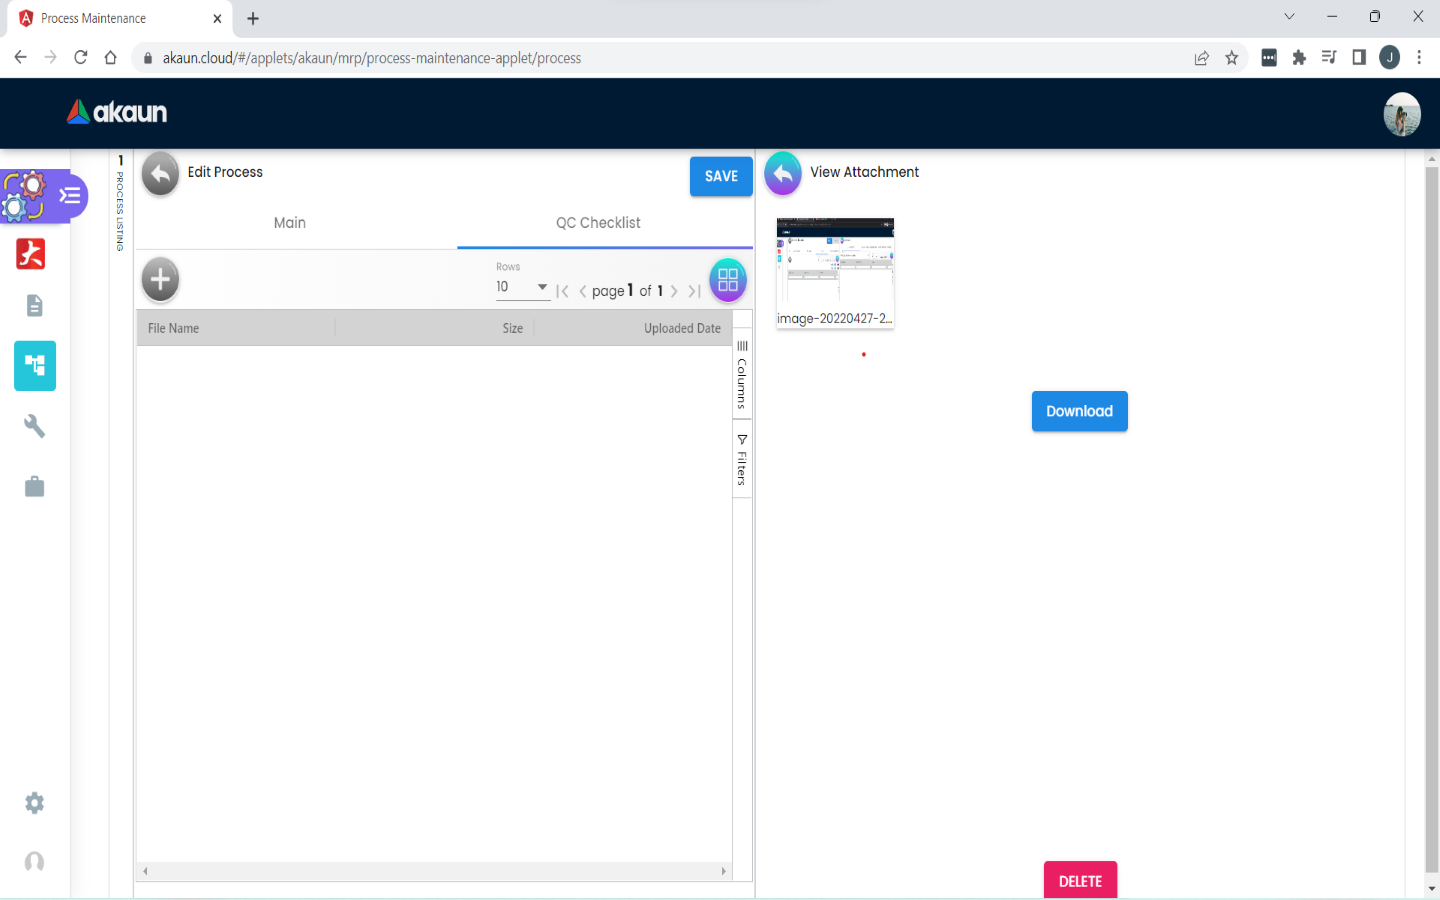The height and width of the screenshot is (900, 1440).
Task: Open browser extensions puzzle icon
Action: point(1299,58)
